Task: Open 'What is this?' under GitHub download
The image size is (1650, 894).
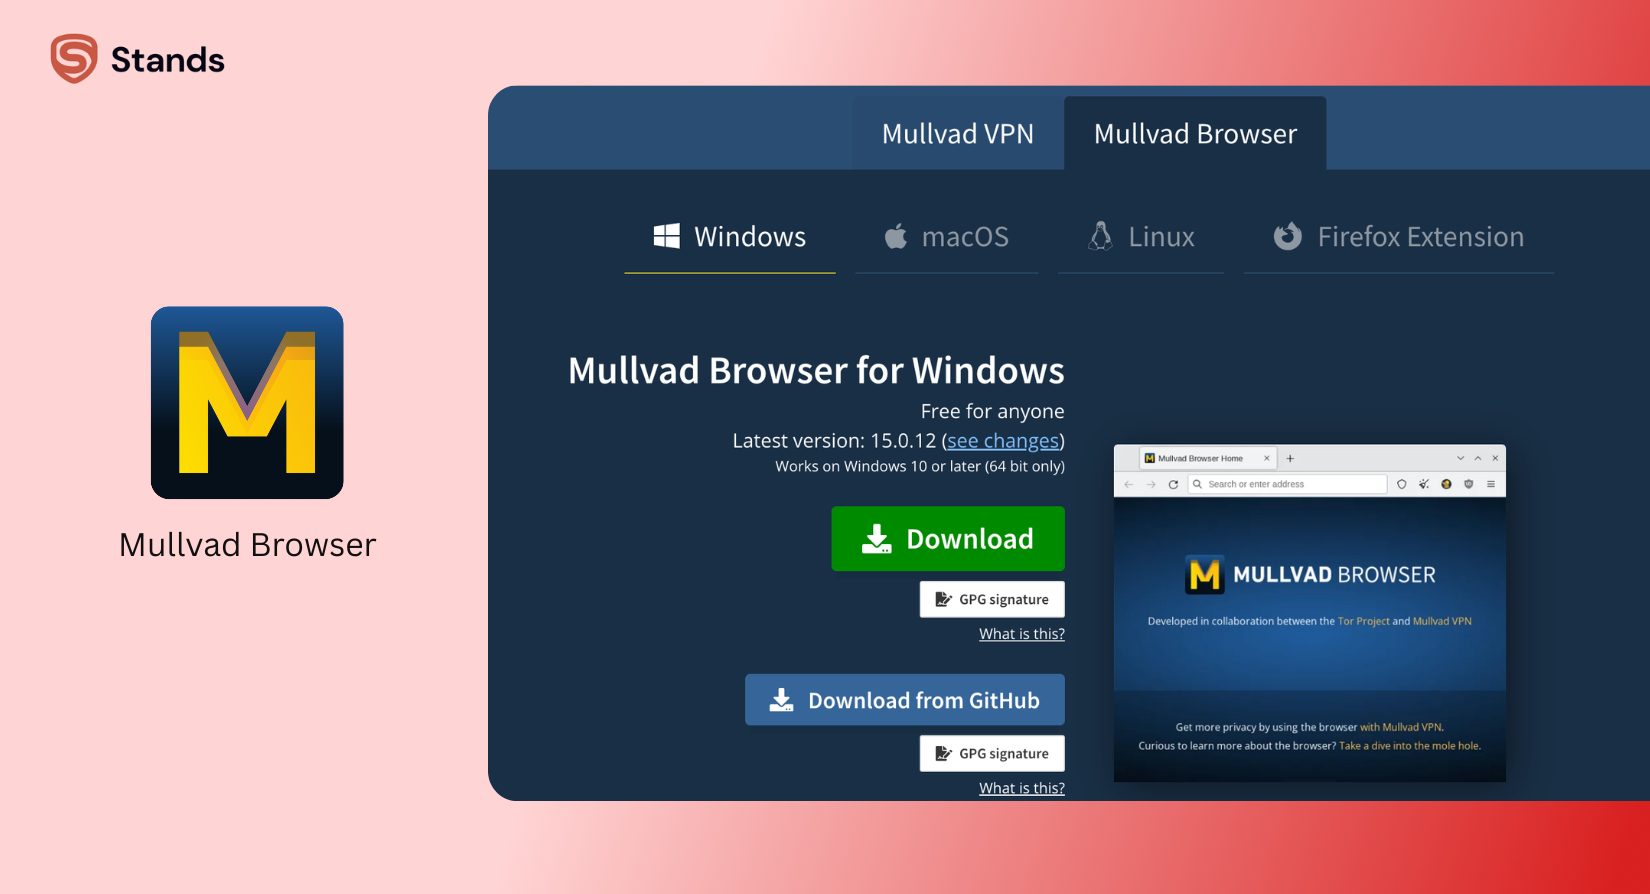Action: click(1022, 788)
